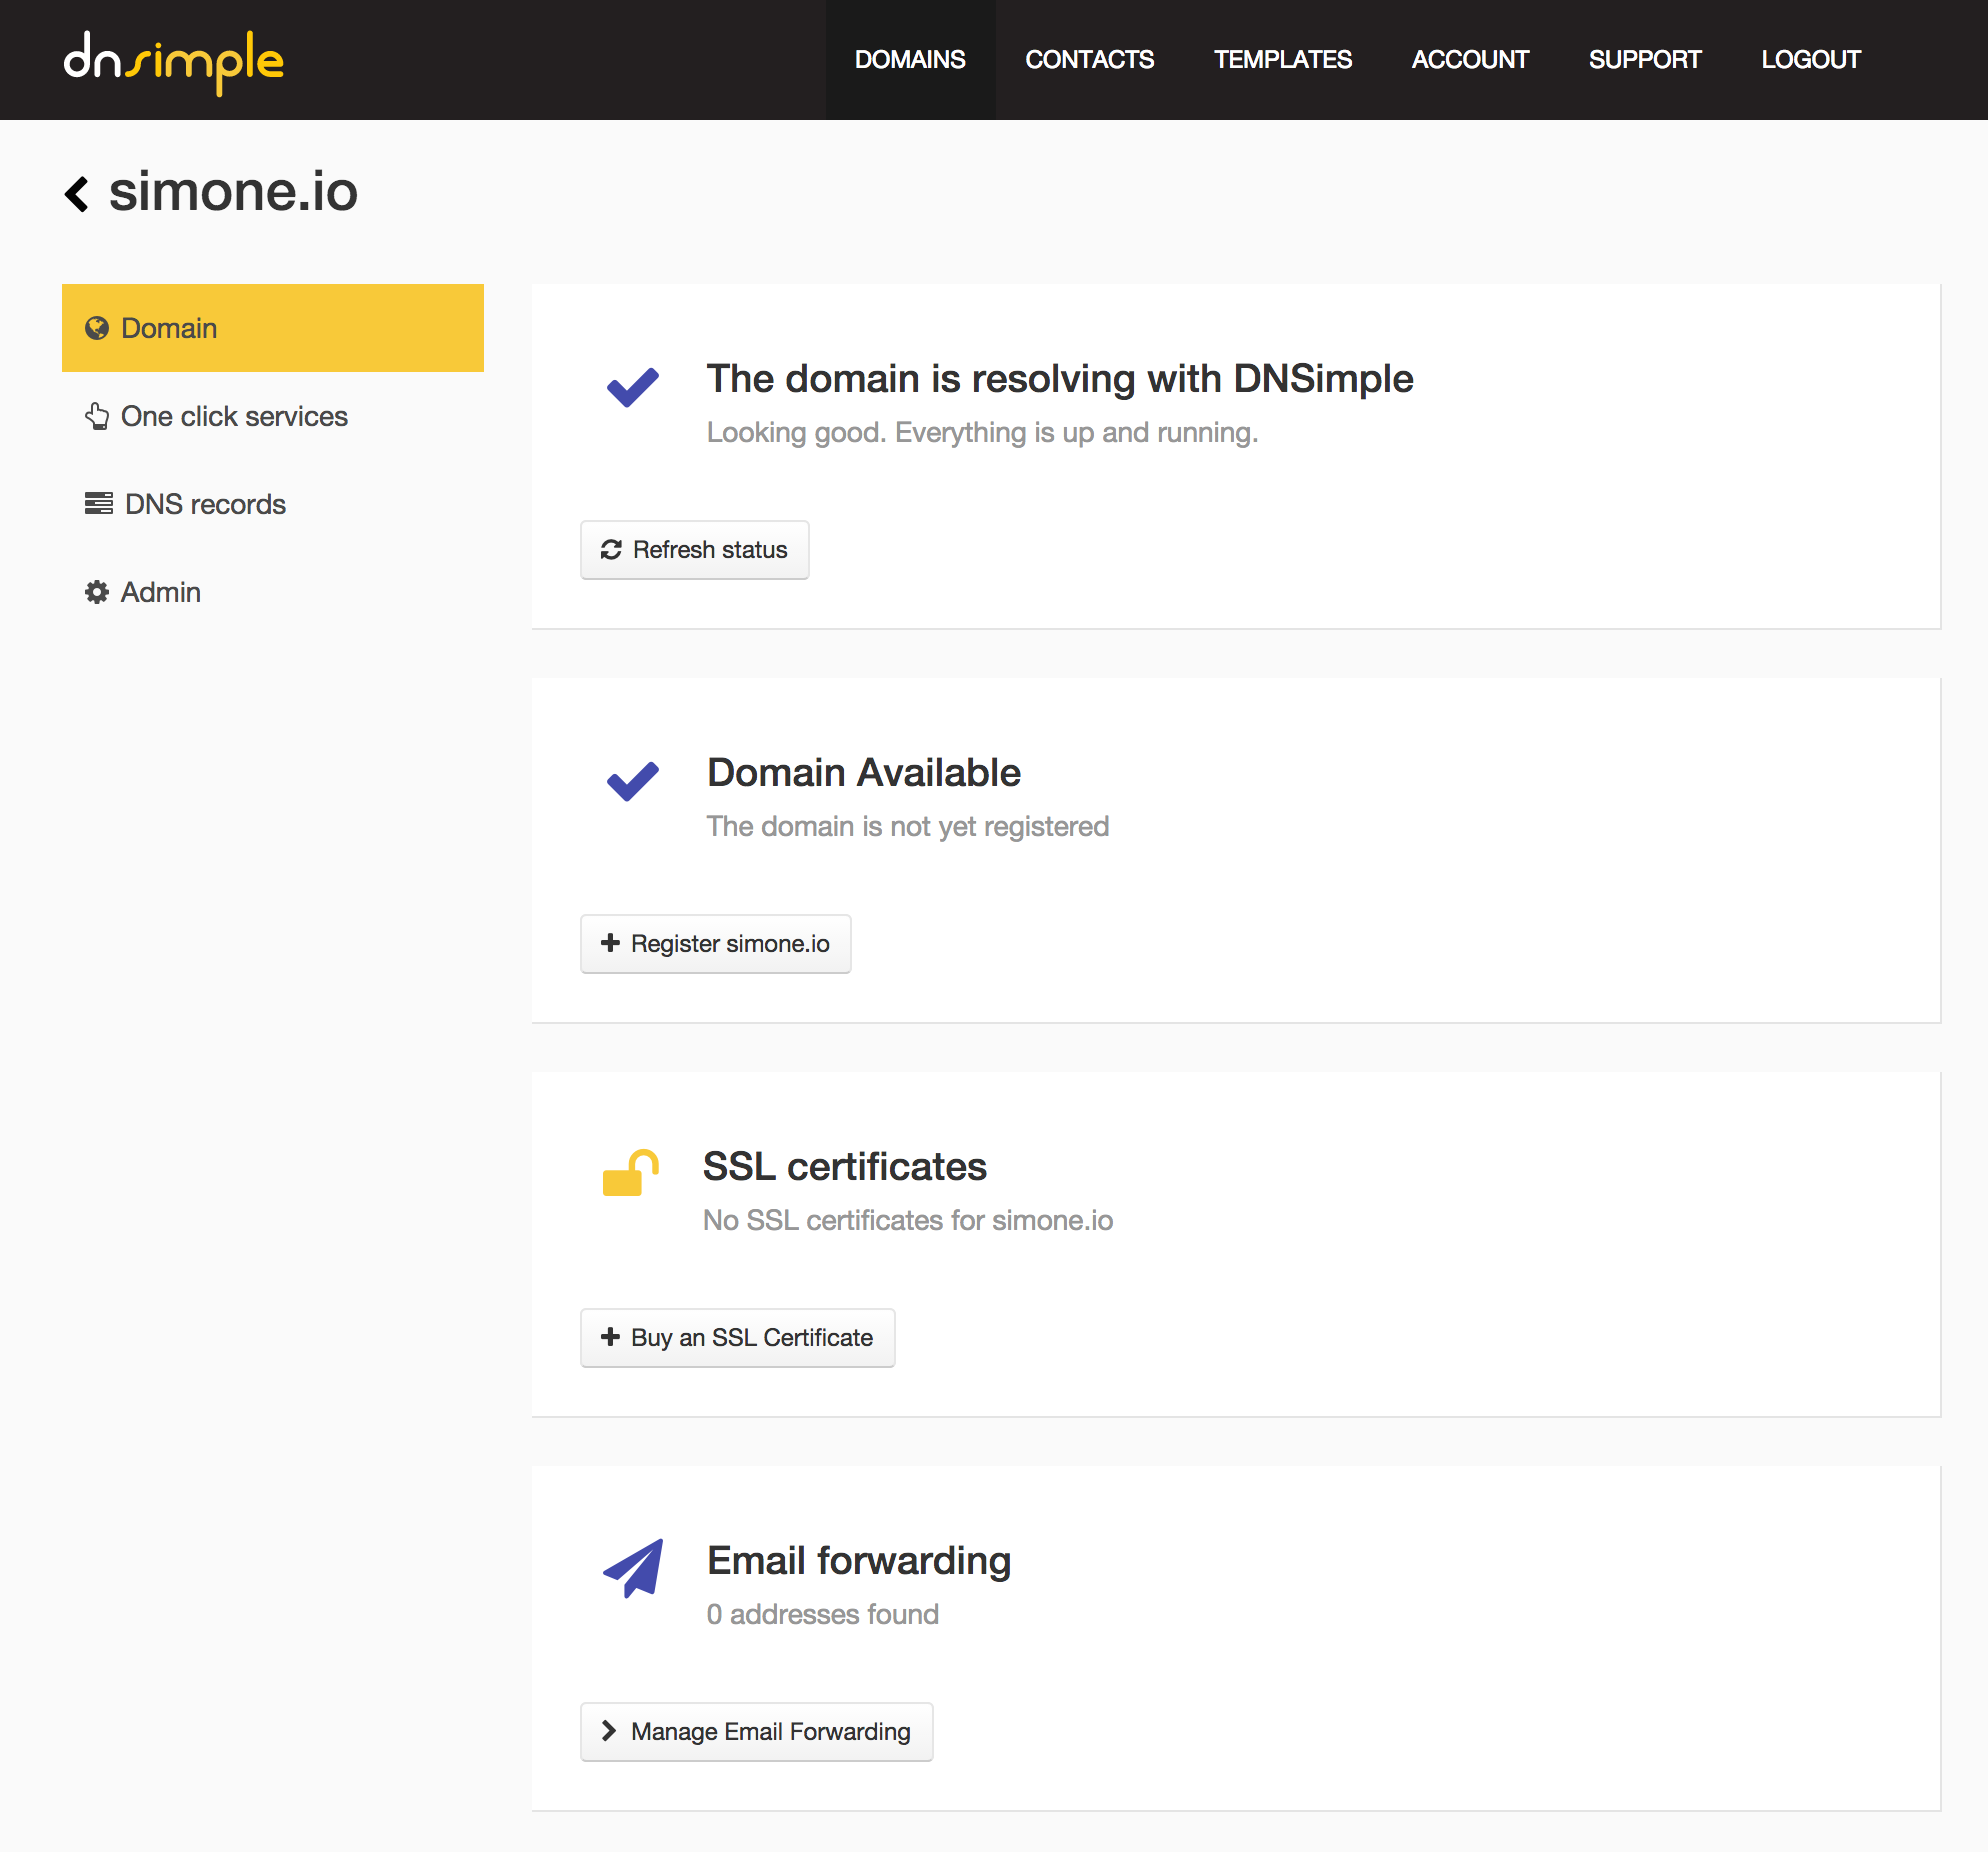Click the paper plane Email forwarding icon
1988x1852 pixels.
coord(633,1568)
